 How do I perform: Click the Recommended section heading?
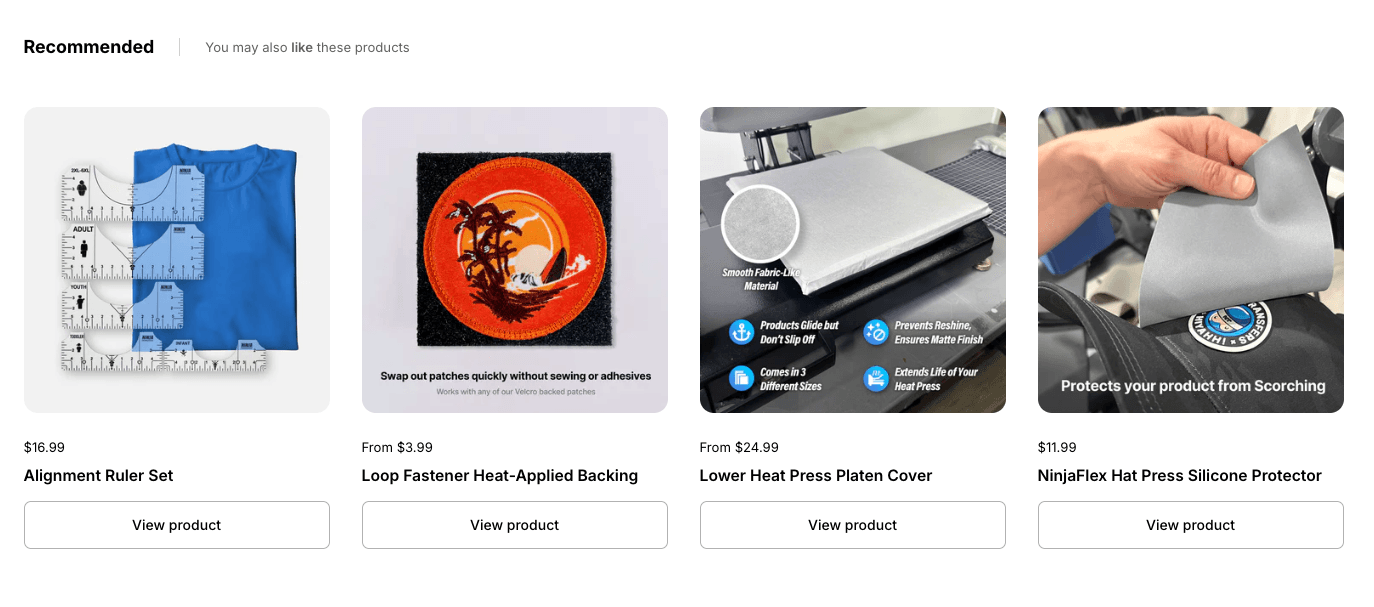point(89,47)
